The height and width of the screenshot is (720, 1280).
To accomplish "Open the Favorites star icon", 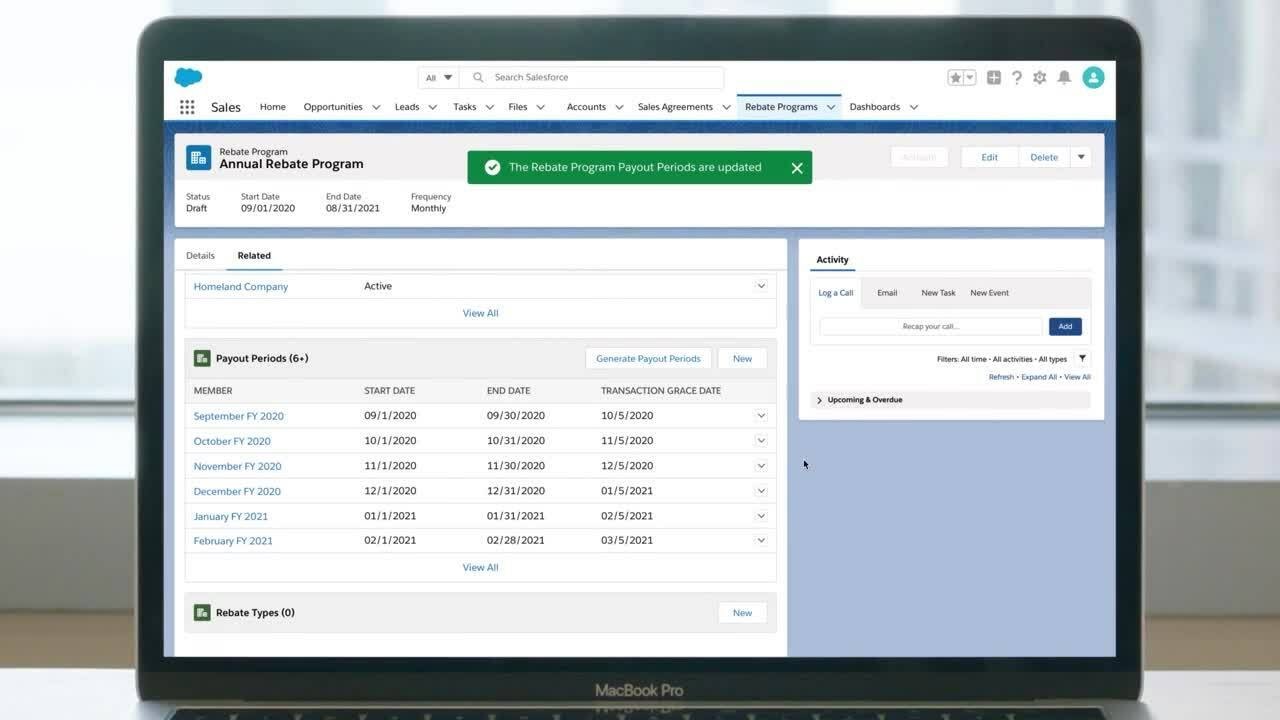I will point(956,77).
